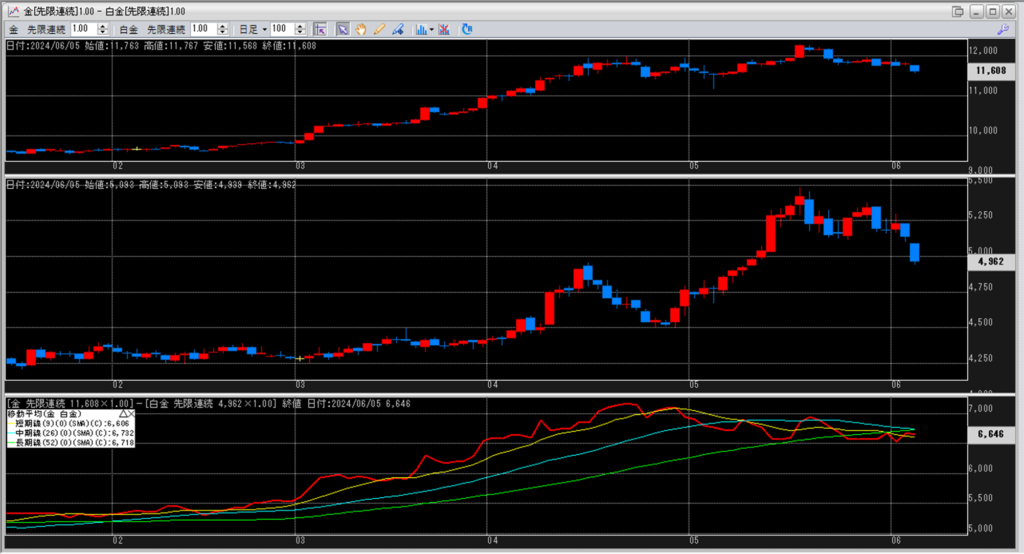Toggle the crosshair cursor button

(319, 29)
